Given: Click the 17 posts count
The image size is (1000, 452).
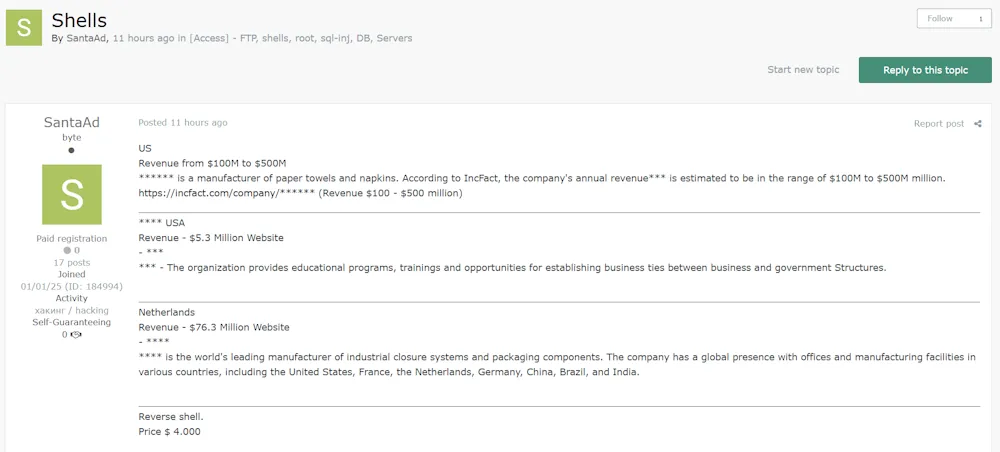Looking at the screenshot, I should pos(72,263).
